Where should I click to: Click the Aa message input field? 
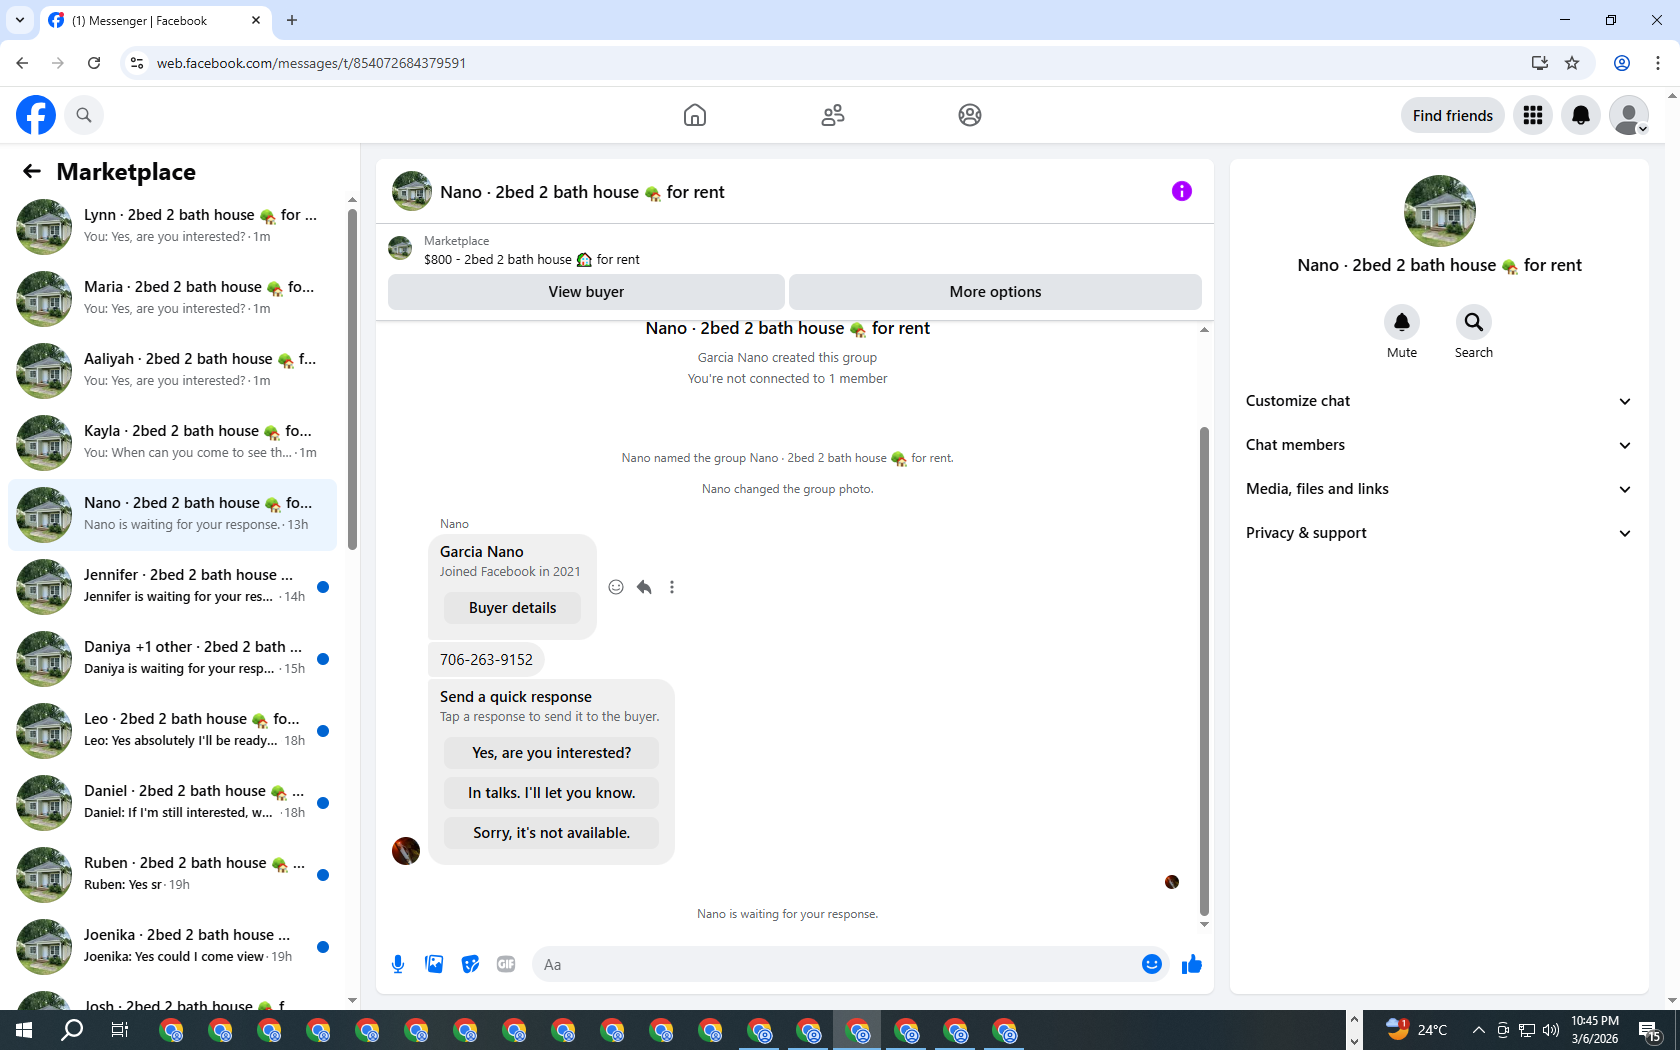click(836, 964)
